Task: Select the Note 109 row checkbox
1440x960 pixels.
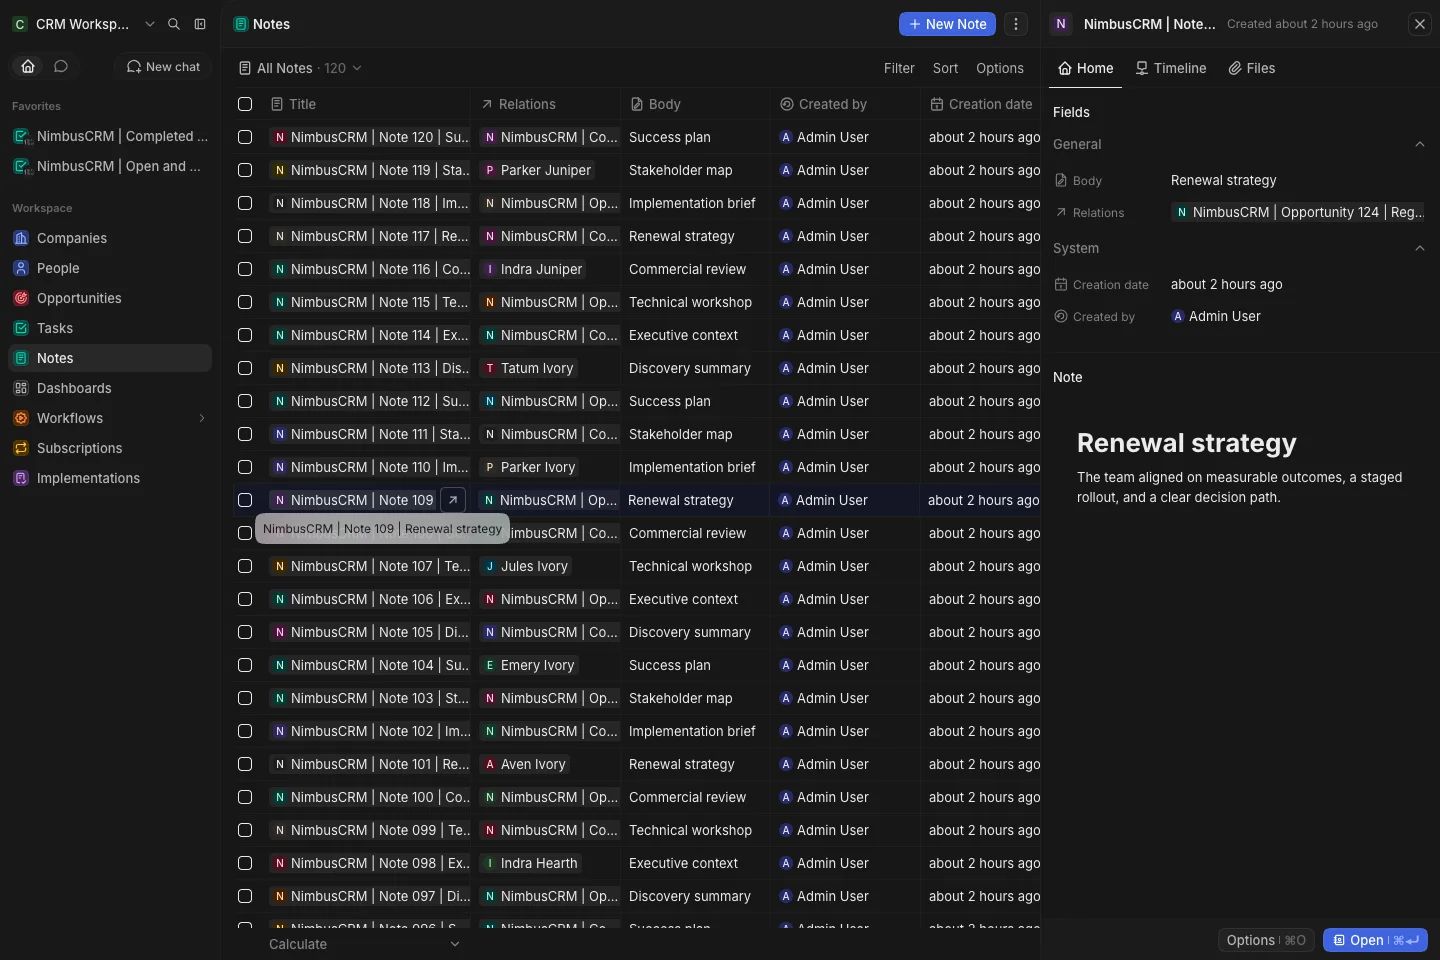Action: coord(245,500)
